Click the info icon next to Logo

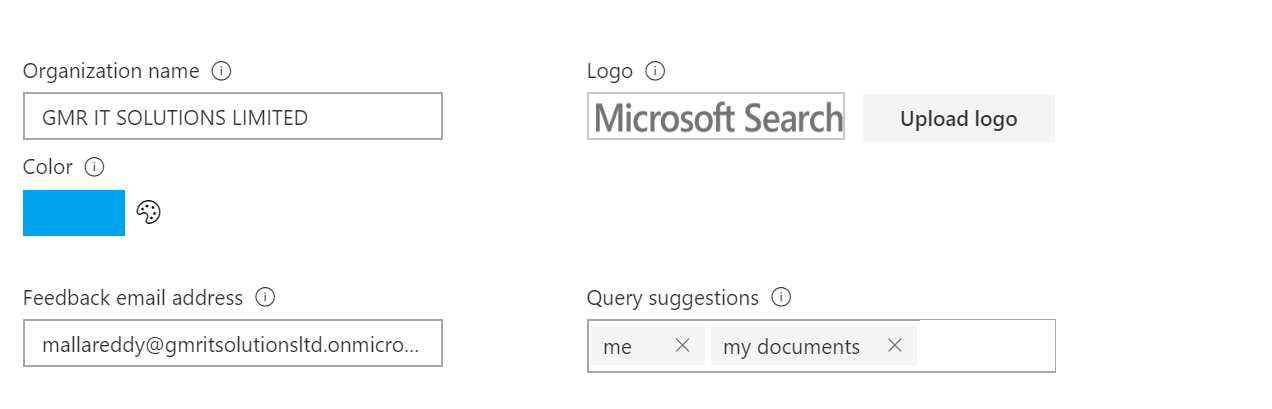[655, 72]
